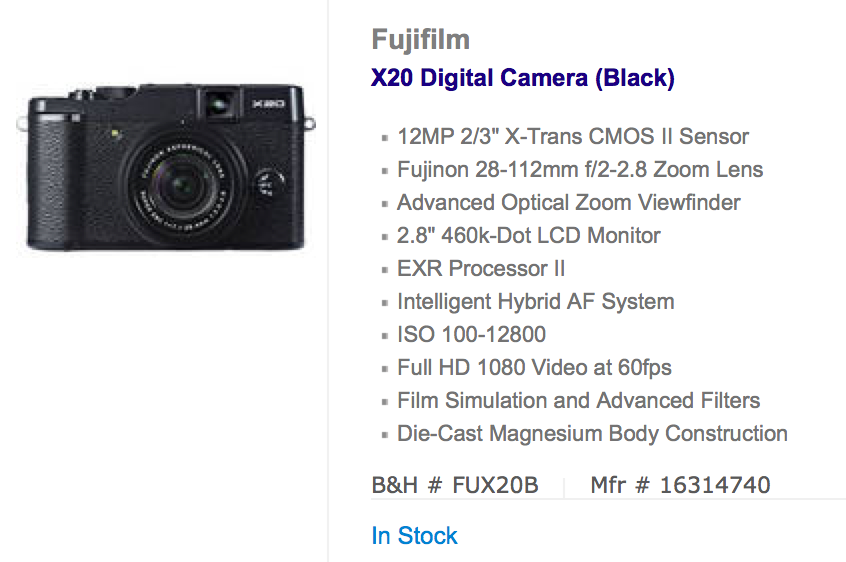Select the 12MP 2/3" X-Trans CMOS II Sensor line

point(573,136)
